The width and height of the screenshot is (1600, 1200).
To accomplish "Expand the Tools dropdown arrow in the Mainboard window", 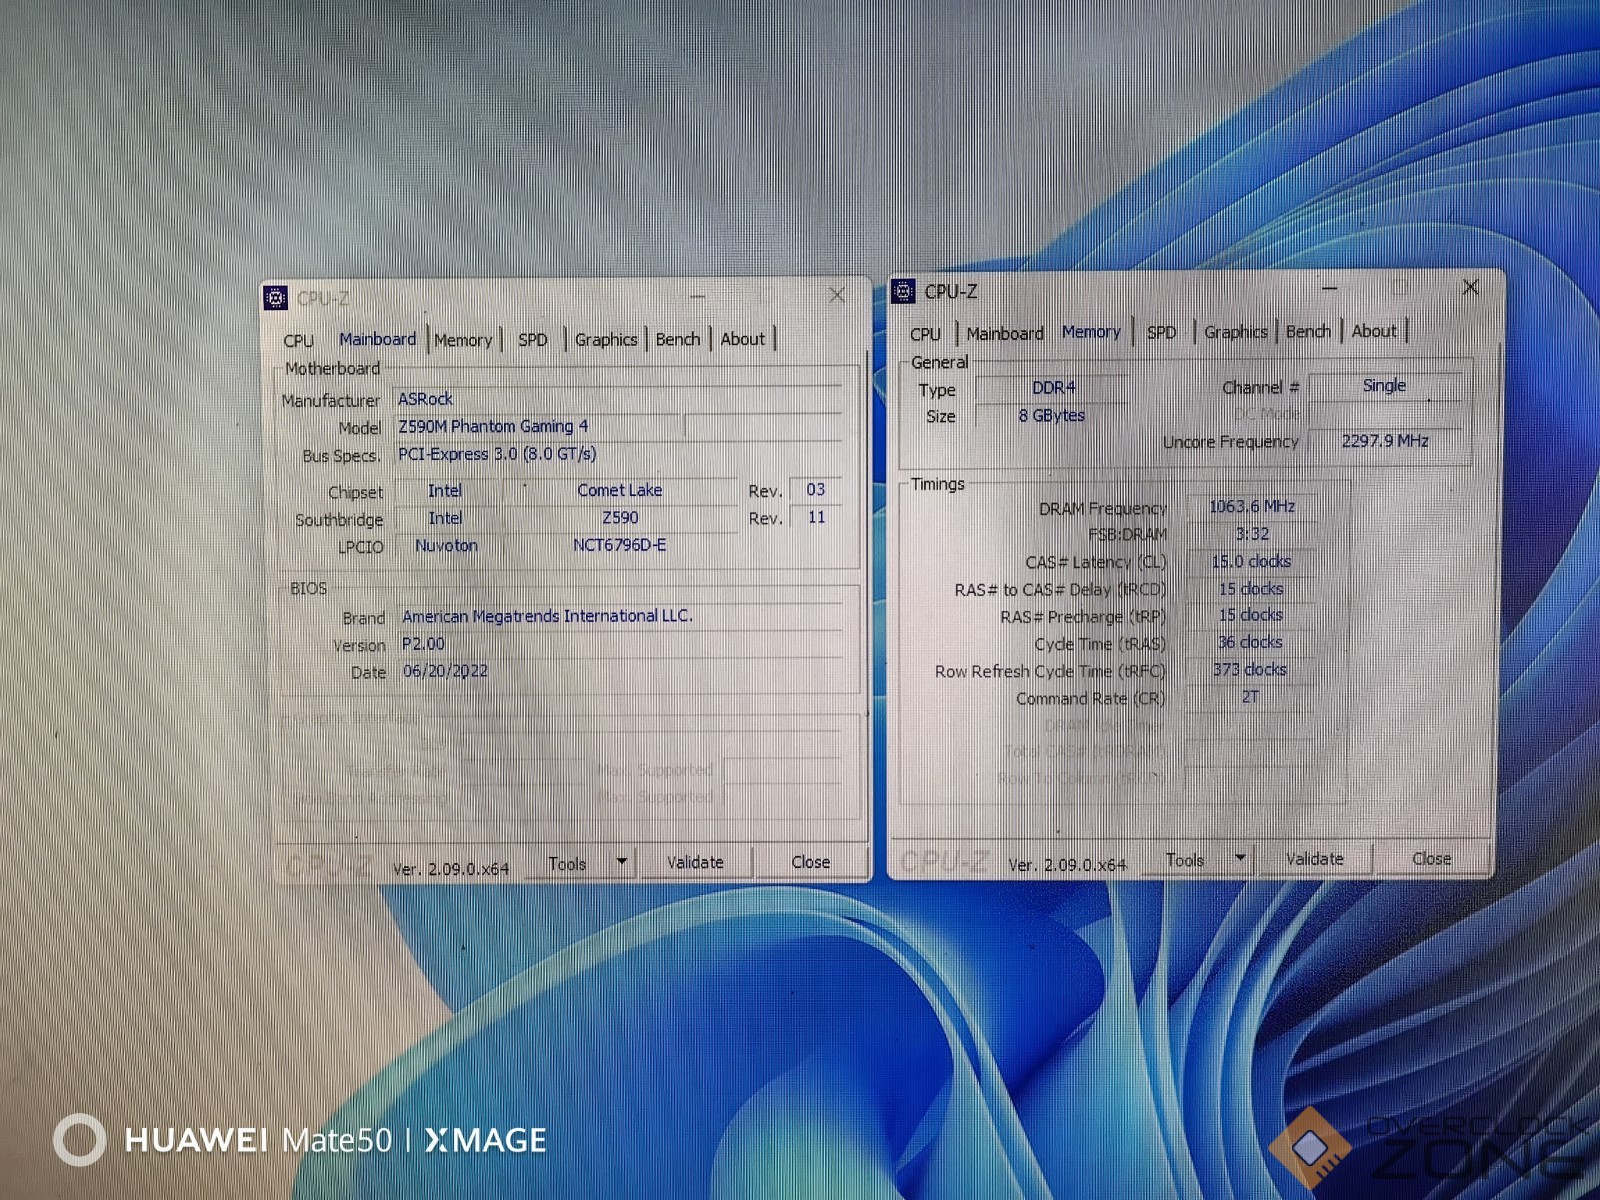I will tap(621, 862).
